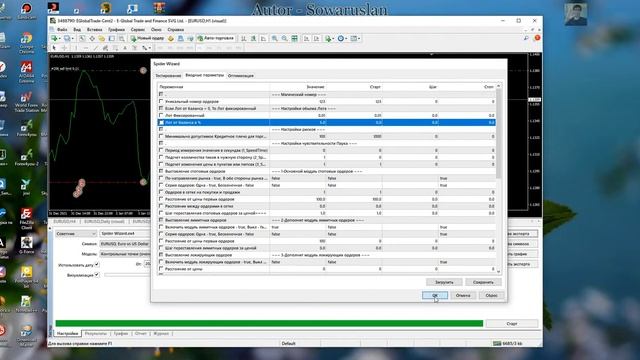This screenshot has height=360, width=640.
Task: Click the Navigator folder icon
Action: point(102,38)
